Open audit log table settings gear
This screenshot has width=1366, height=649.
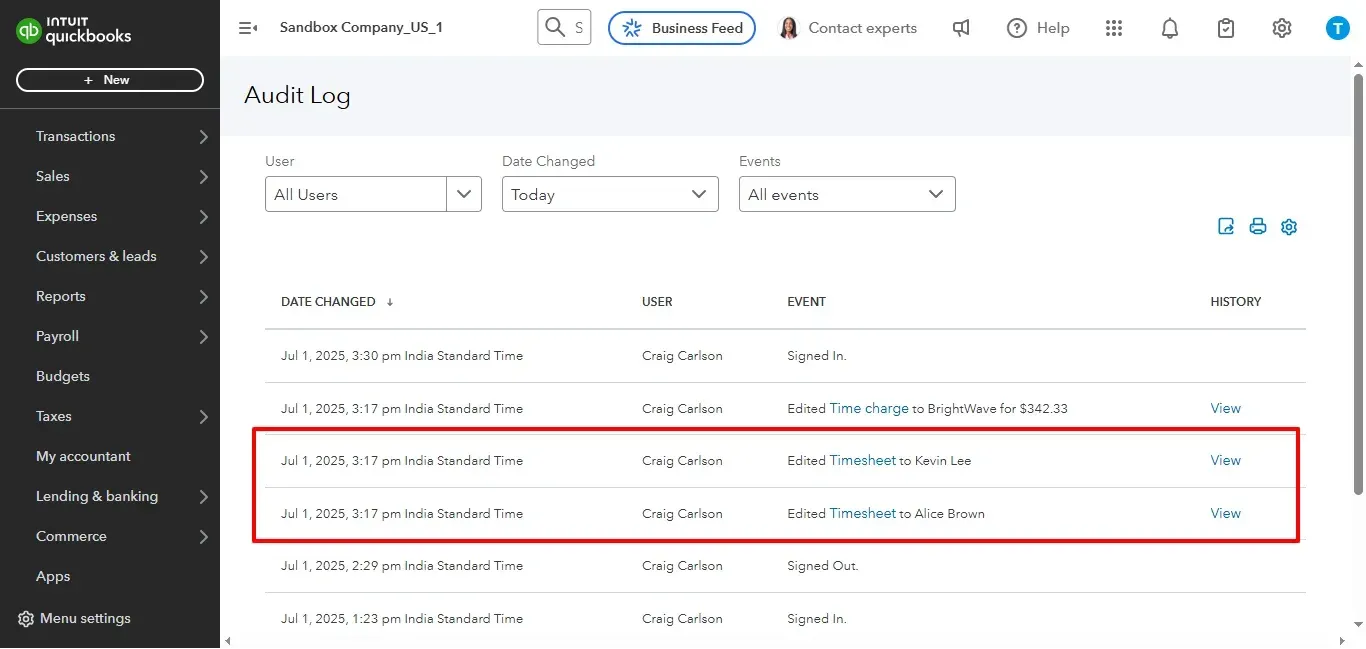[x=1289, y=226]
